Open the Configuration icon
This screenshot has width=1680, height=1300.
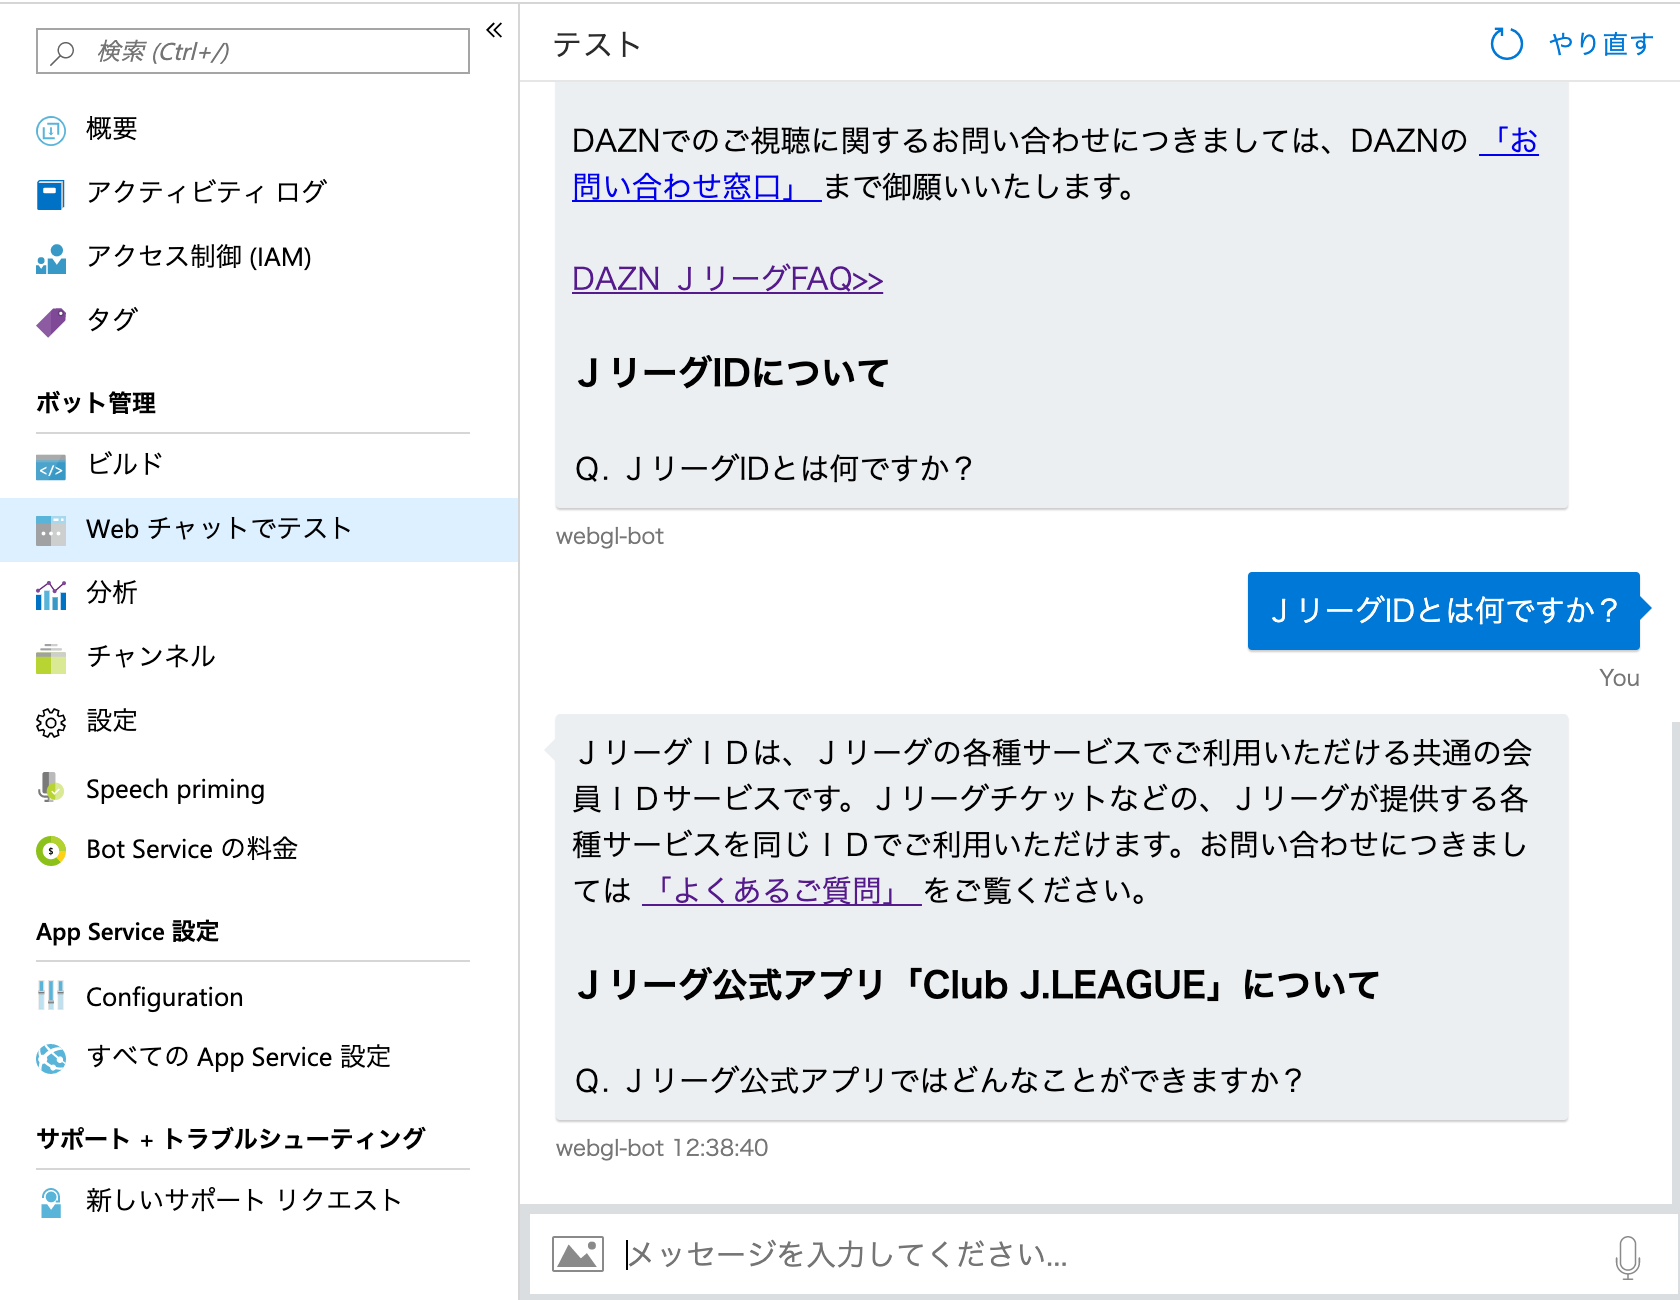click(x=48, y=996)
